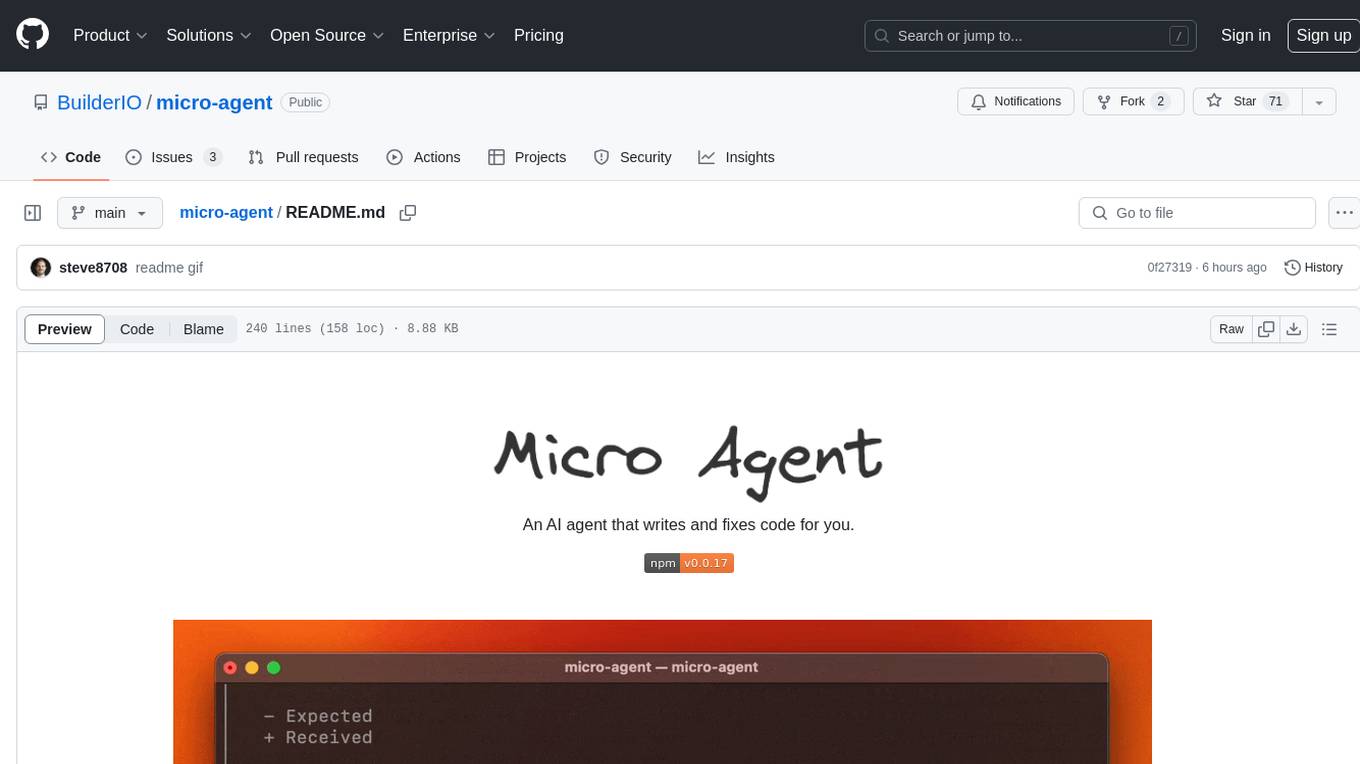Fork the repository
Viewport: 1360px width, 764px height.
pos(1132,102)
